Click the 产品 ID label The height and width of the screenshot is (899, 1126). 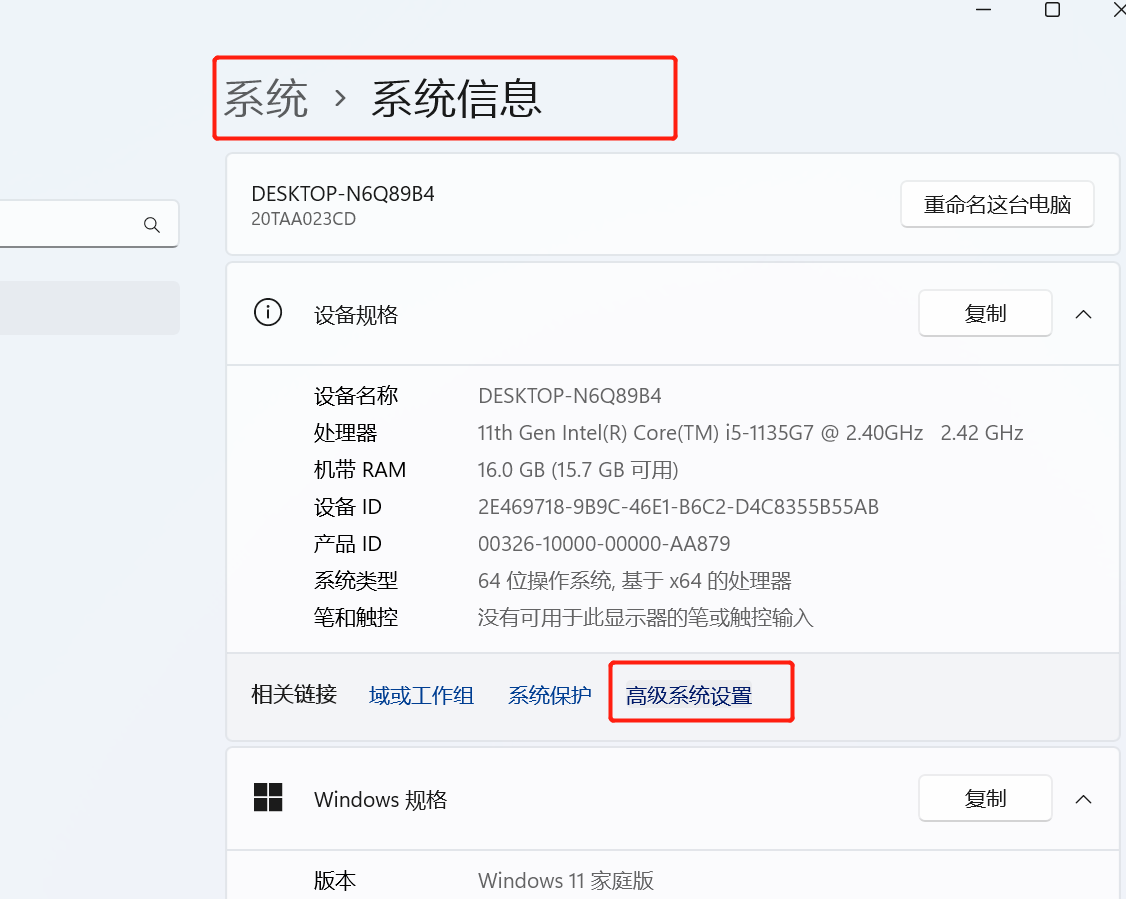pos(348,544)
